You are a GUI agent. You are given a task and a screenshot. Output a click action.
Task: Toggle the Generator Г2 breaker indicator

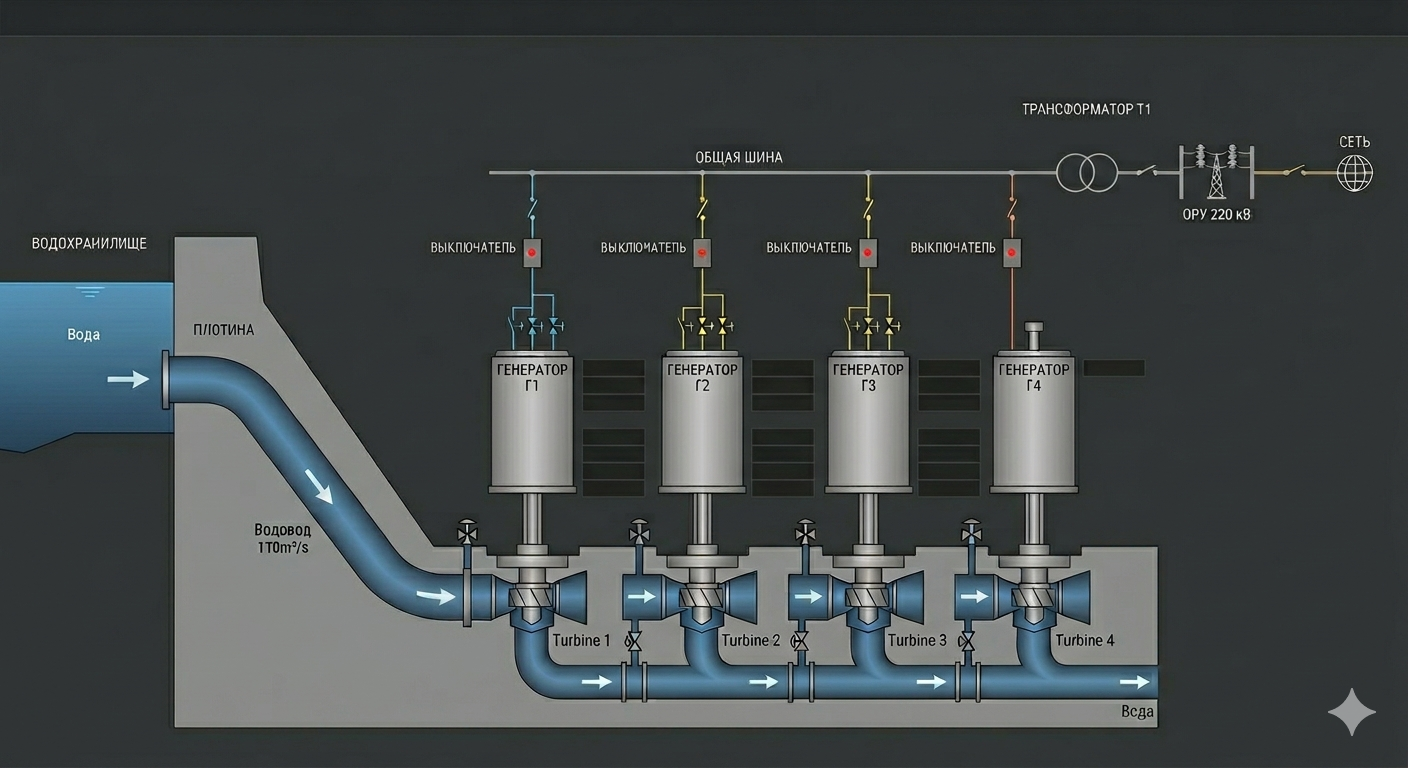point(702,252)
